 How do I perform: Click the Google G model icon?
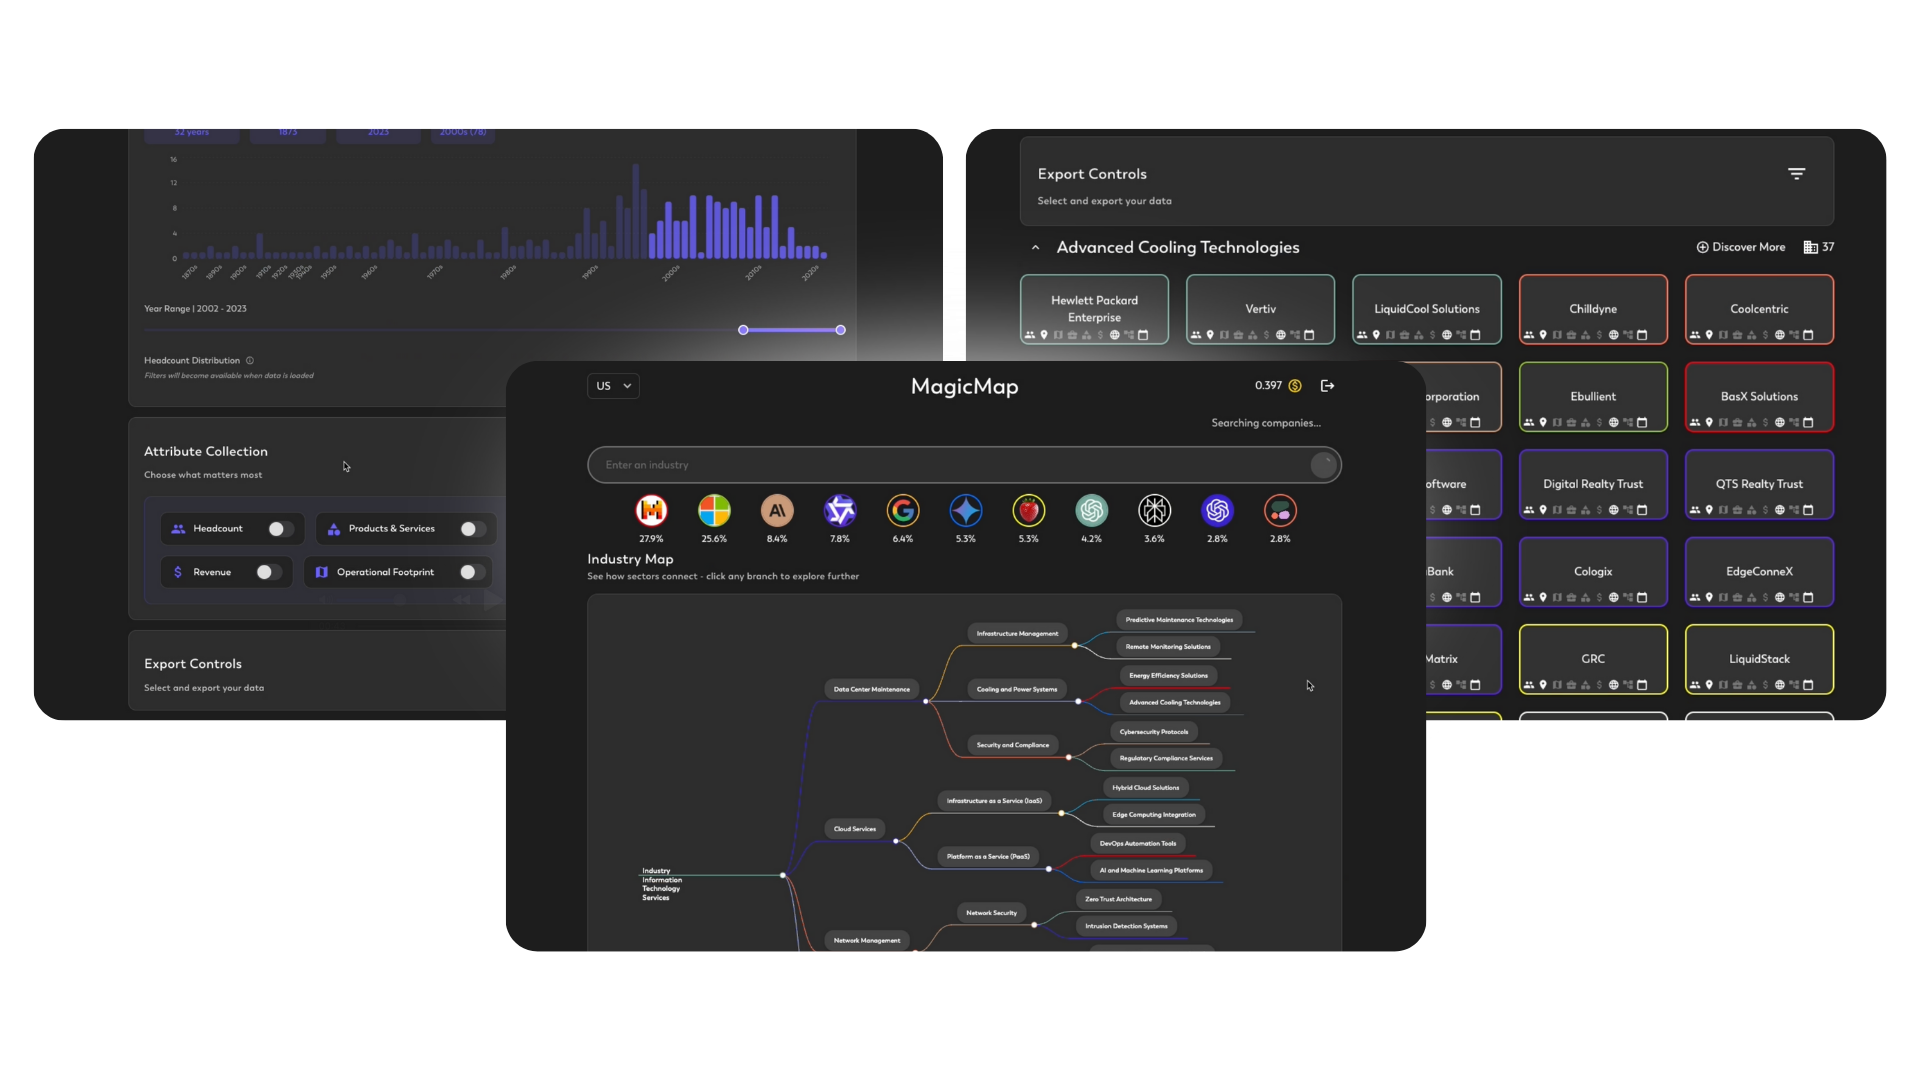[x=902, y=511]
